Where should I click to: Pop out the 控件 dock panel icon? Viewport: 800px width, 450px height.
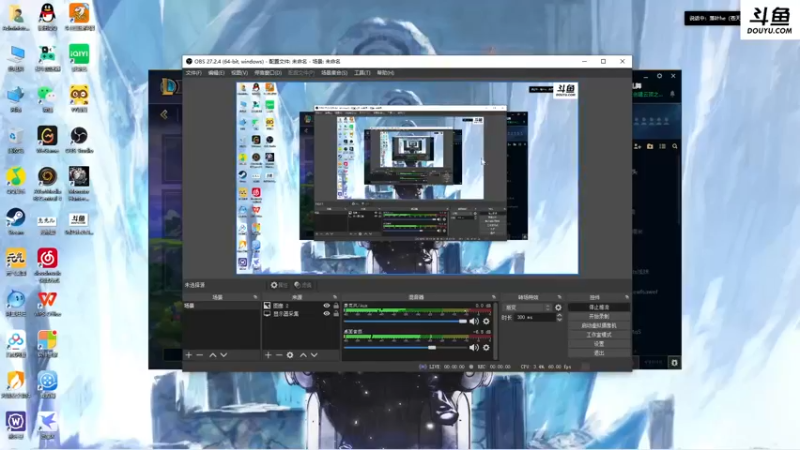click(x=627, y=297)
